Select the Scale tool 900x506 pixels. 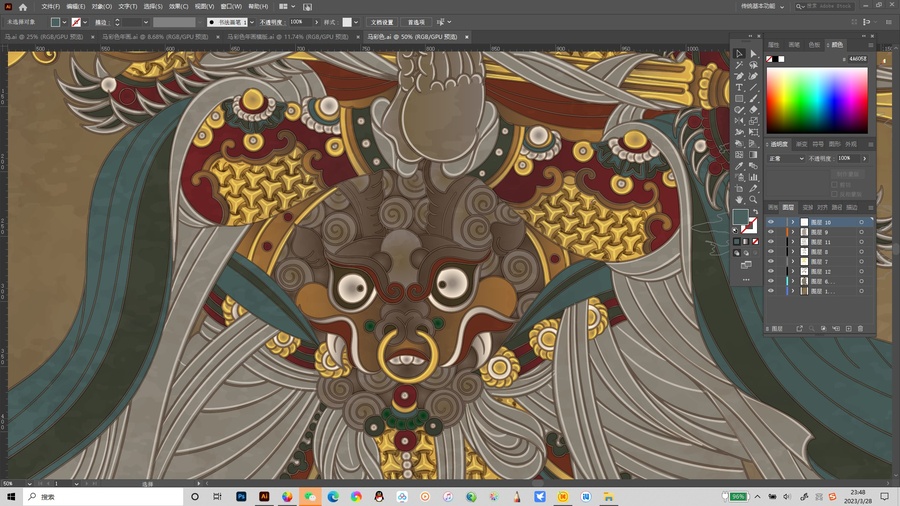pos(753,121)
